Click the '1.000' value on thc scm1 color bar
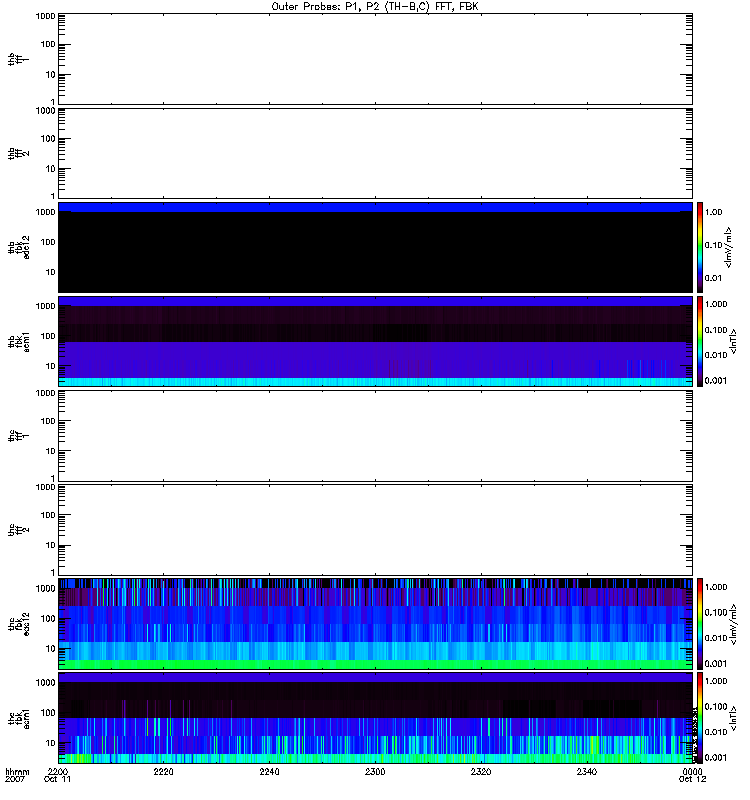750x800 pixels. (716, 681)
